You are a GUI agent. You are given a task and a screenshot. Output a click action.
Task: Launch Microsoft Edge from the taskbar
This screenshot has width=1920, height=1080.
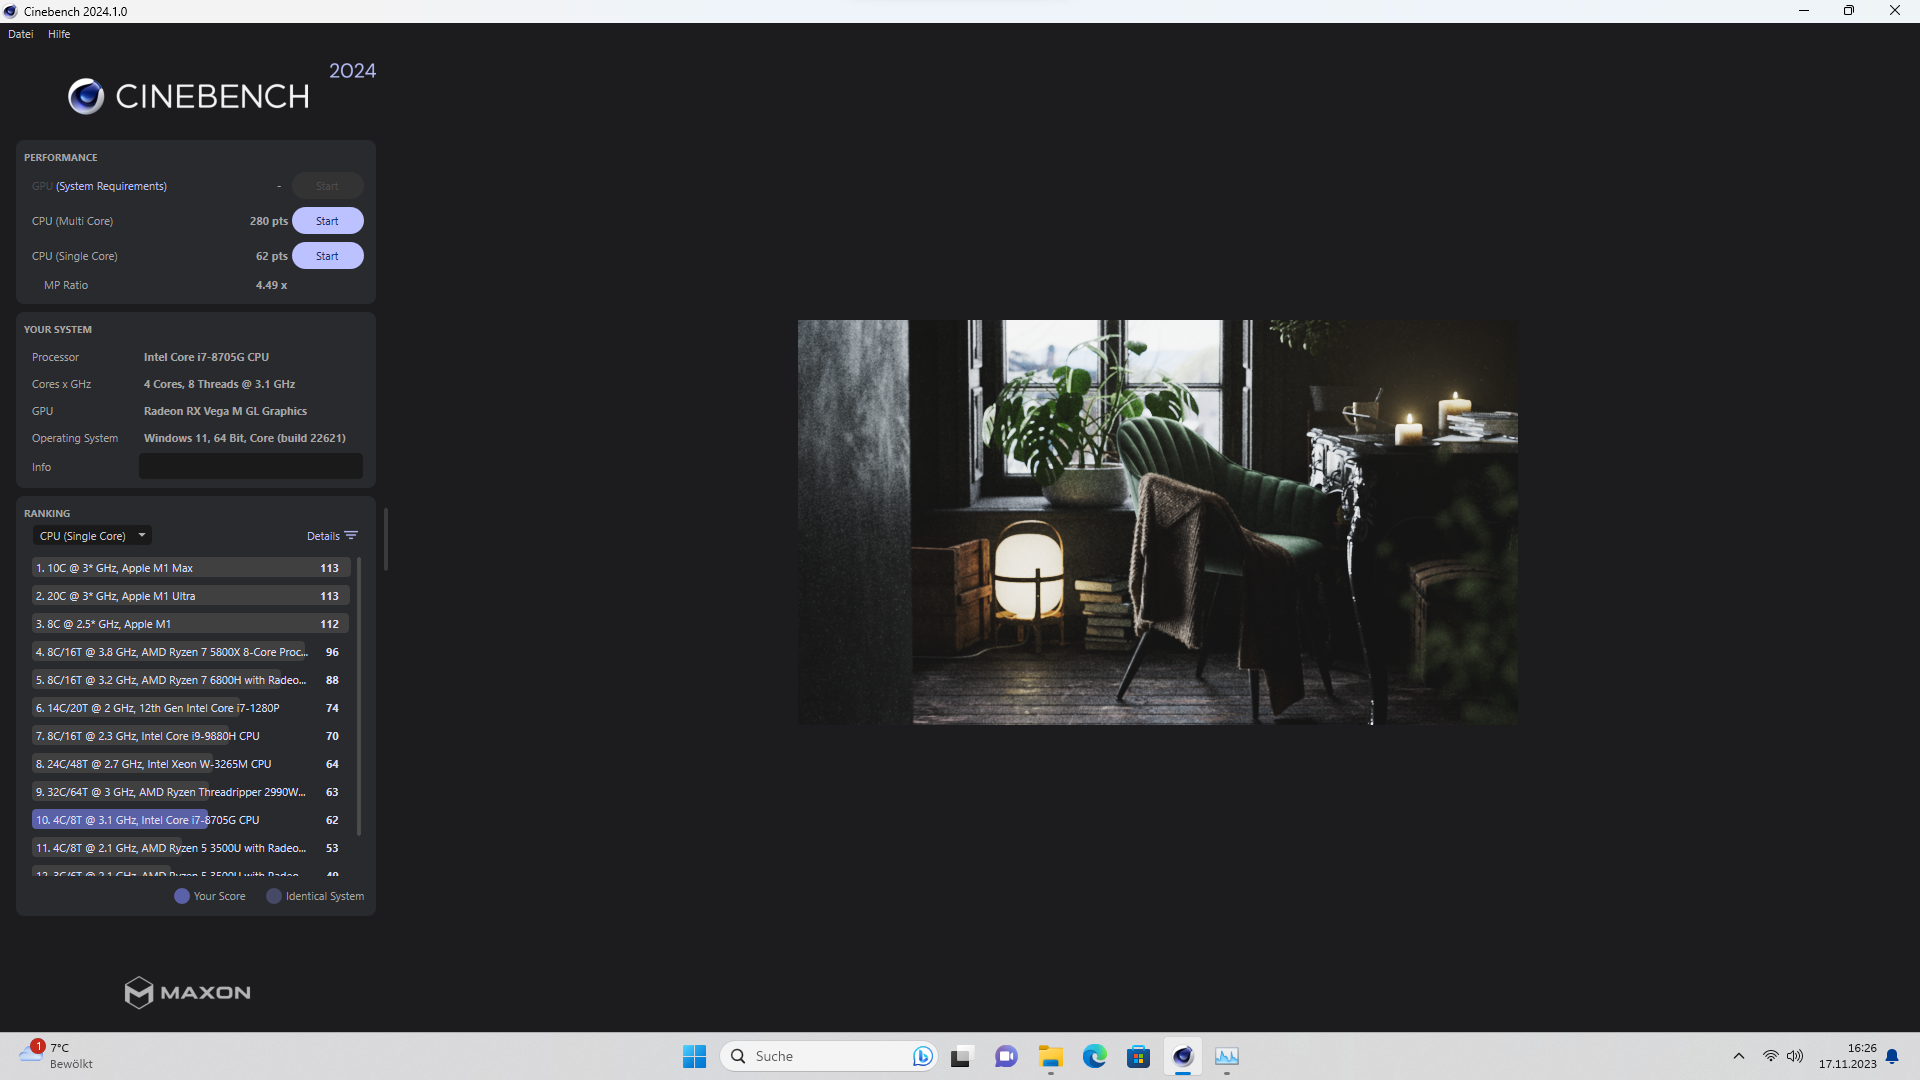coord(1095,1056)
